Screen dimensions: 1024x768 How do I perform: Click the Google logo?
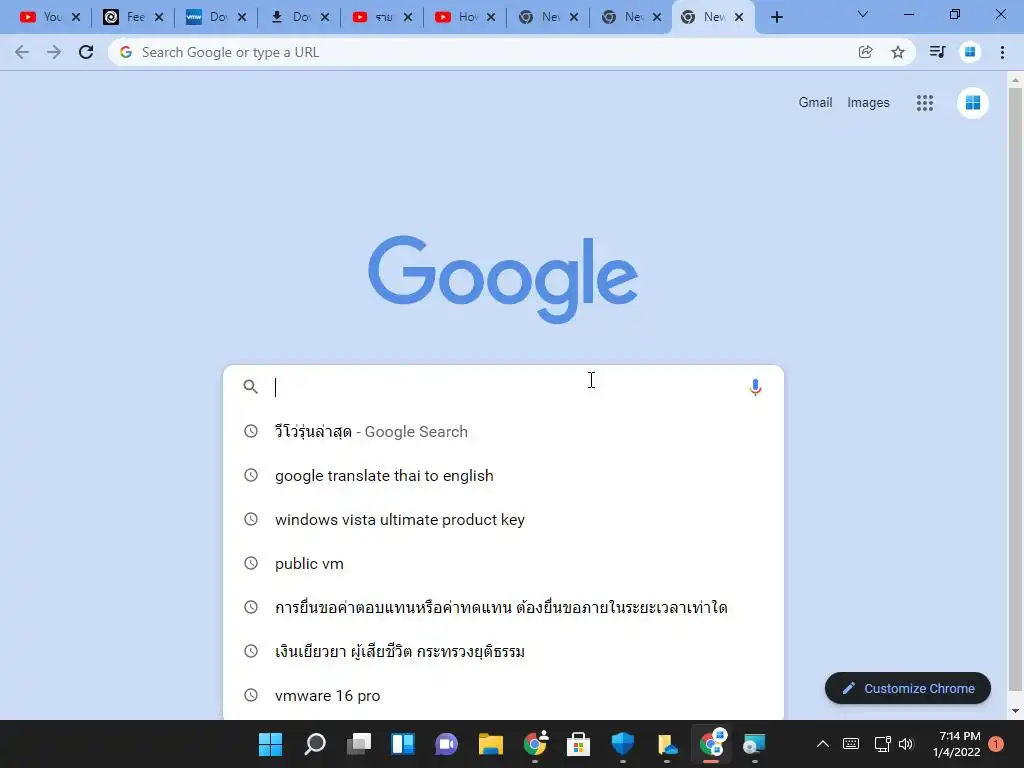pyautogui.click(x=503, y=279)
